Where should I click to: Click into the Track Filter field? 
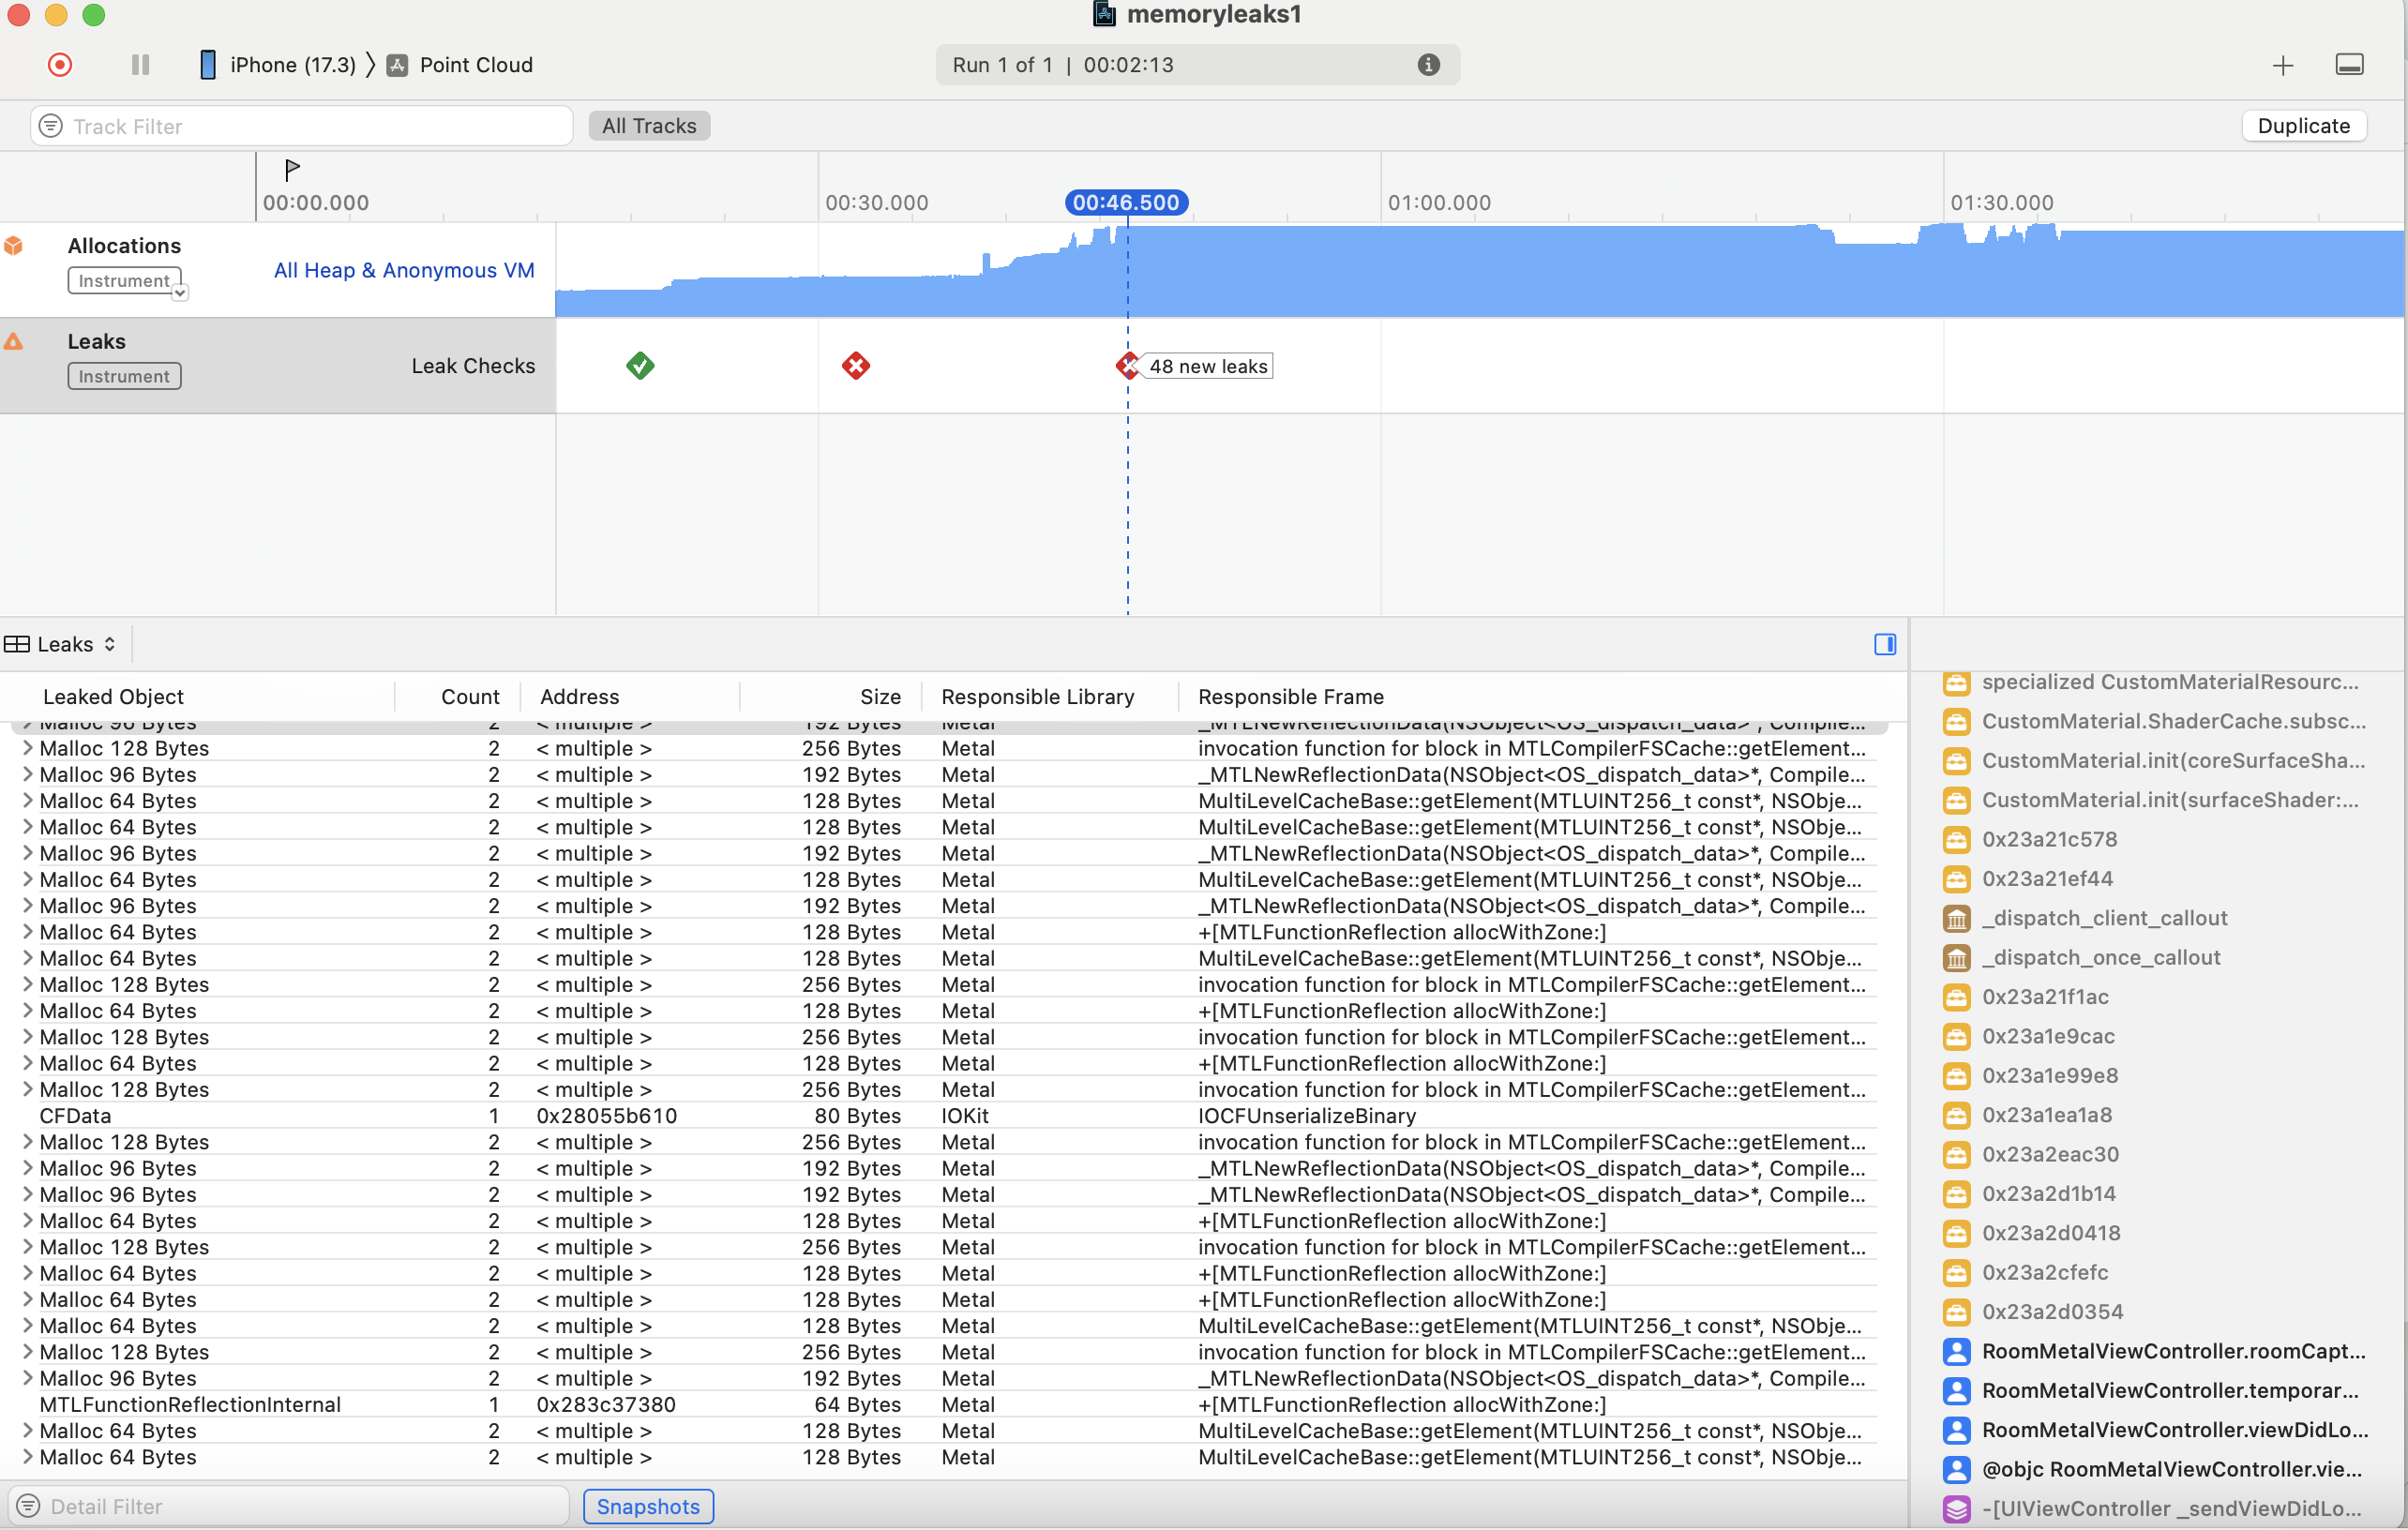point(302,126)
